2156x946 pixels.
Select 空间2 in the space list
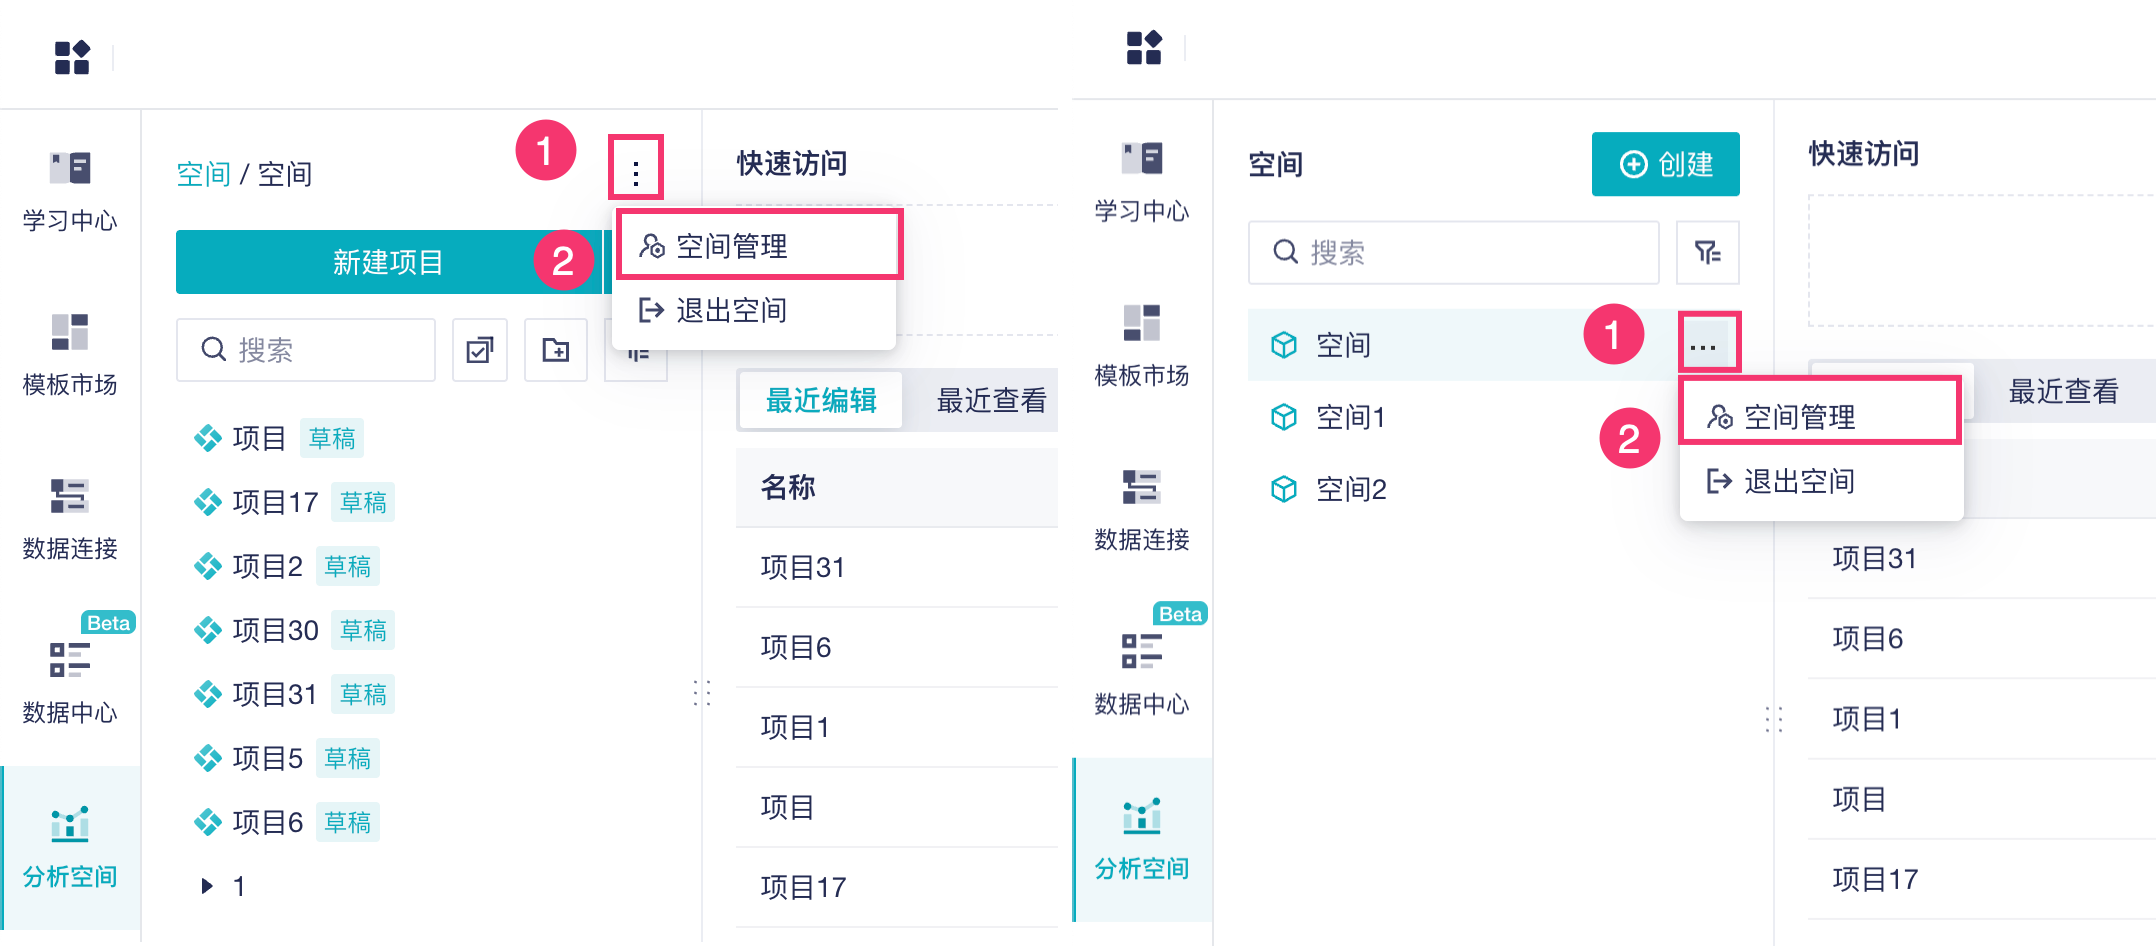1351,489
